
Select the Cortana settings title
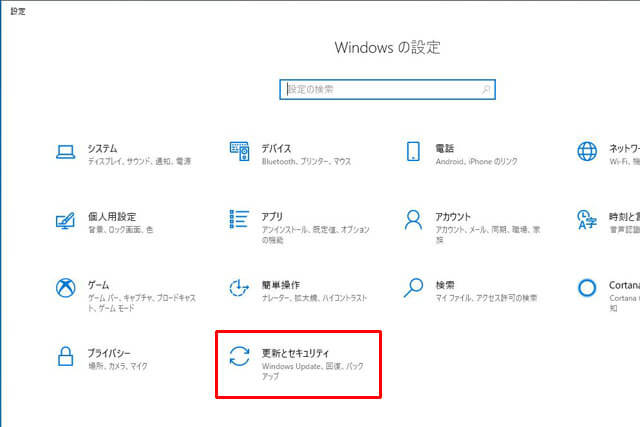(624, 285)
